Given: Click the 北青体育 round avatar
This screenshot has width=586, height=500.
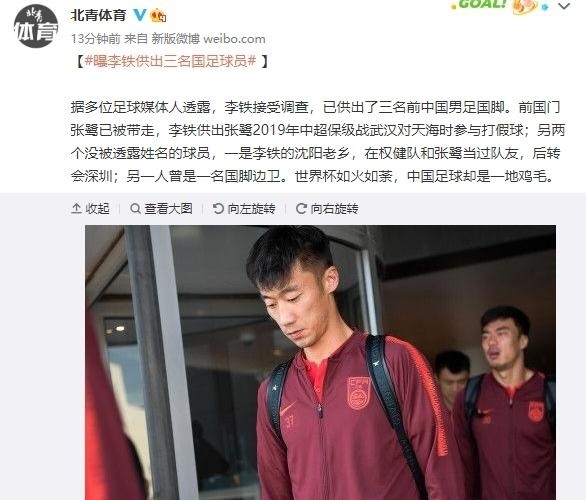Looking at the screenshot, I should click(x=36, y=26).
